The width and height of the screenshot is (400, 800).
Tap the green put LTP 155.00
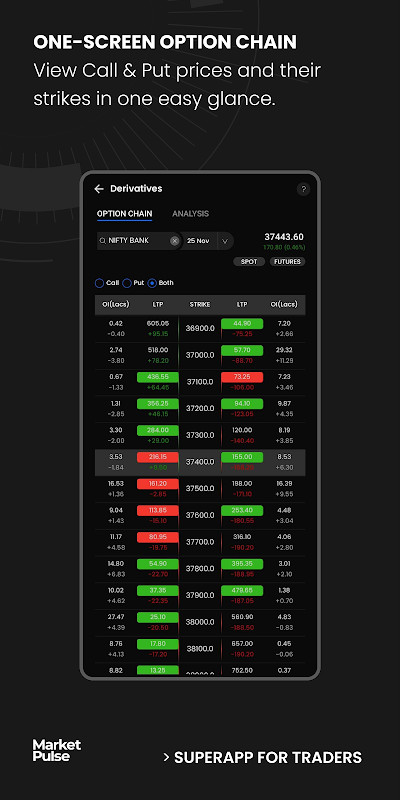[x=242, y=457]
